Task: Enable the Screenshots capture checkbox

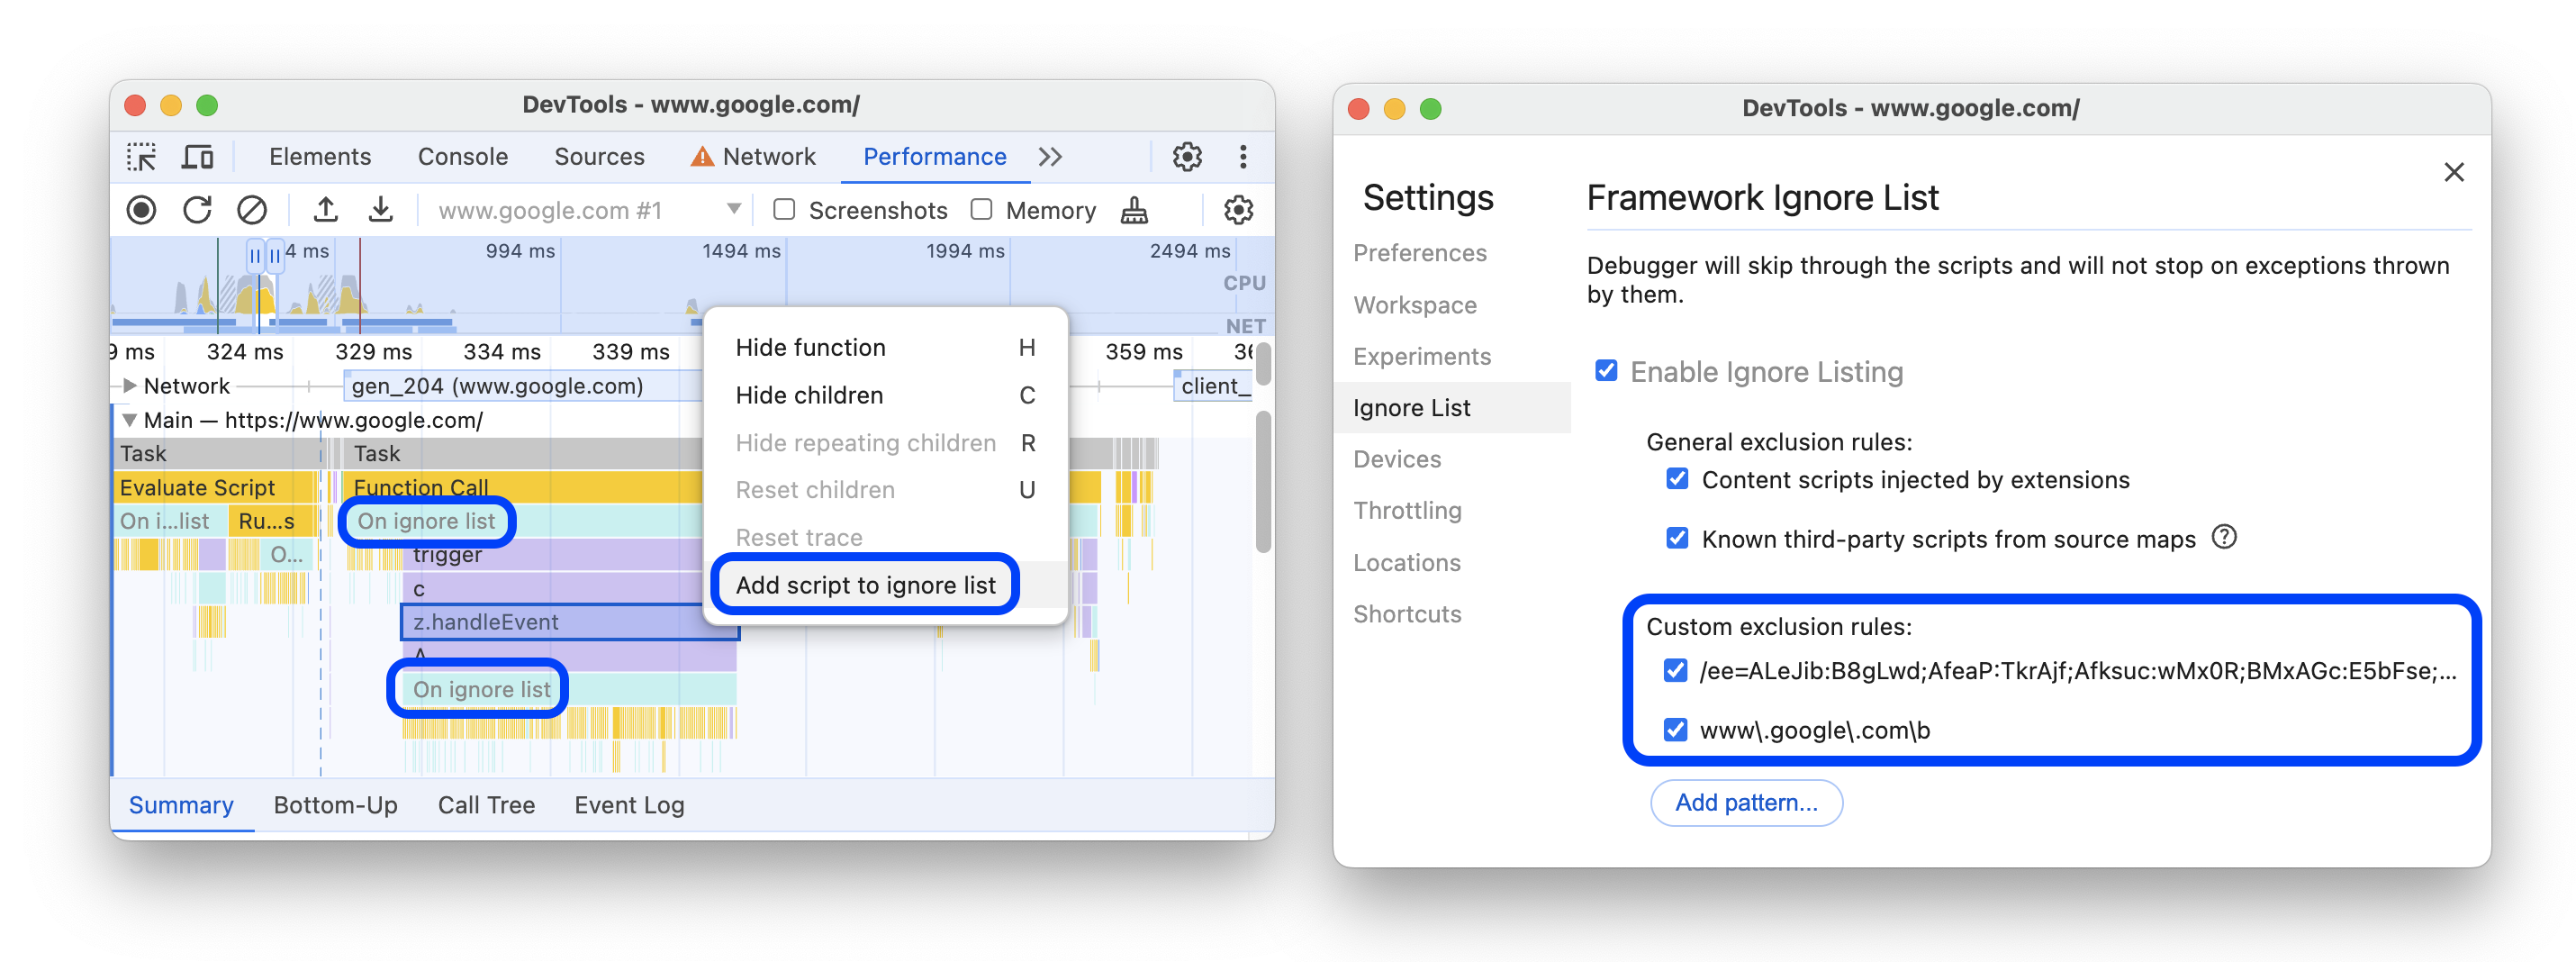Action: [784, 210]
